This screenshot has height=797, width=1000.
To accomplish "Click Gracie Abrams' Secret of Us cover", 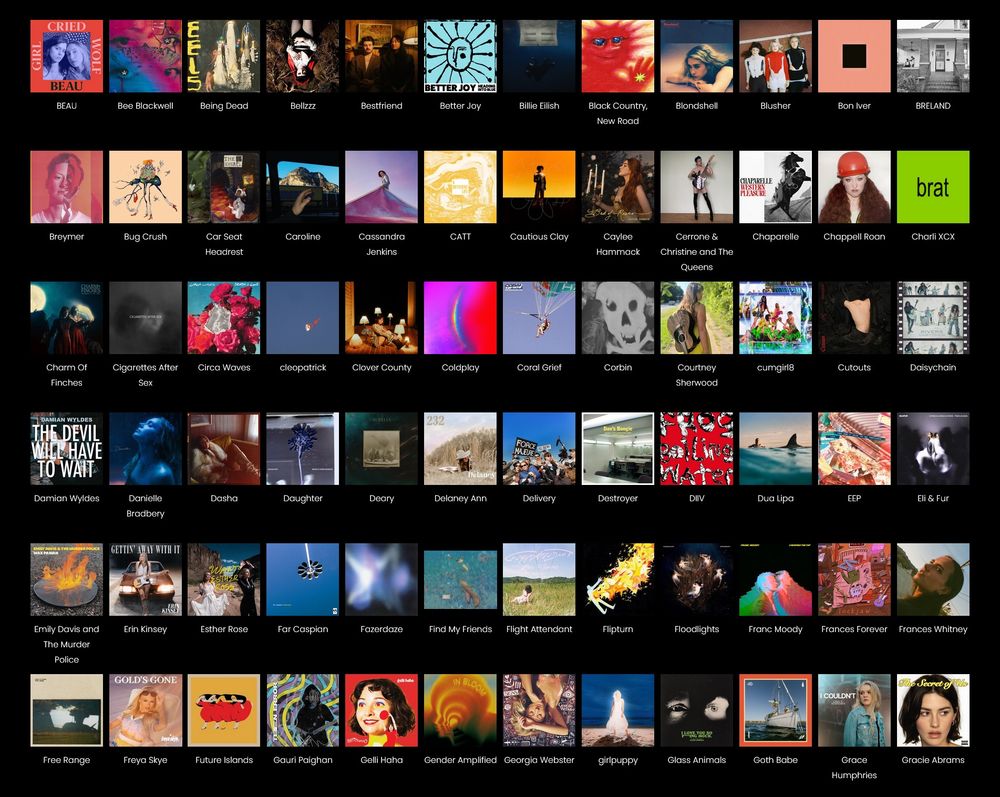I will click(x=933, y=710).
